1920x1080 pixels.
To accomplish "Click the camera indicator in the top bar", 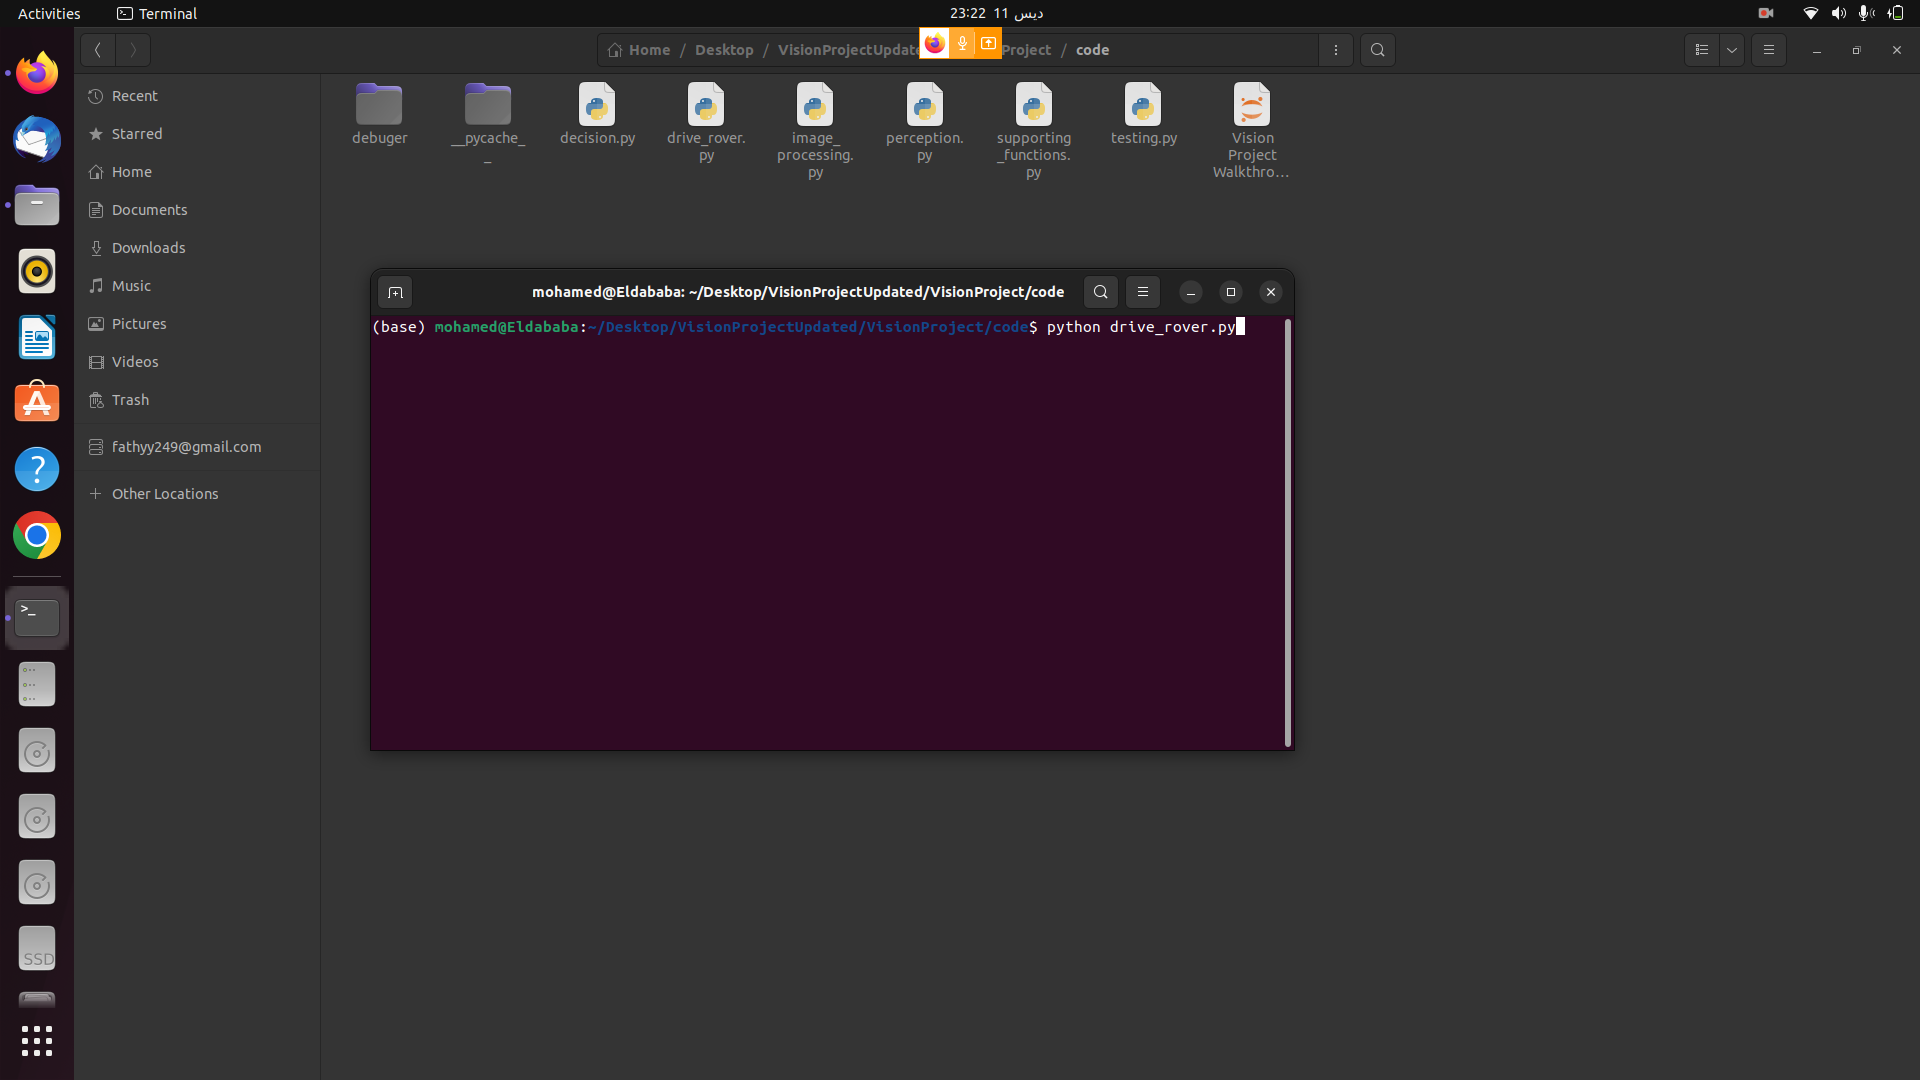I will [1765, 13].
